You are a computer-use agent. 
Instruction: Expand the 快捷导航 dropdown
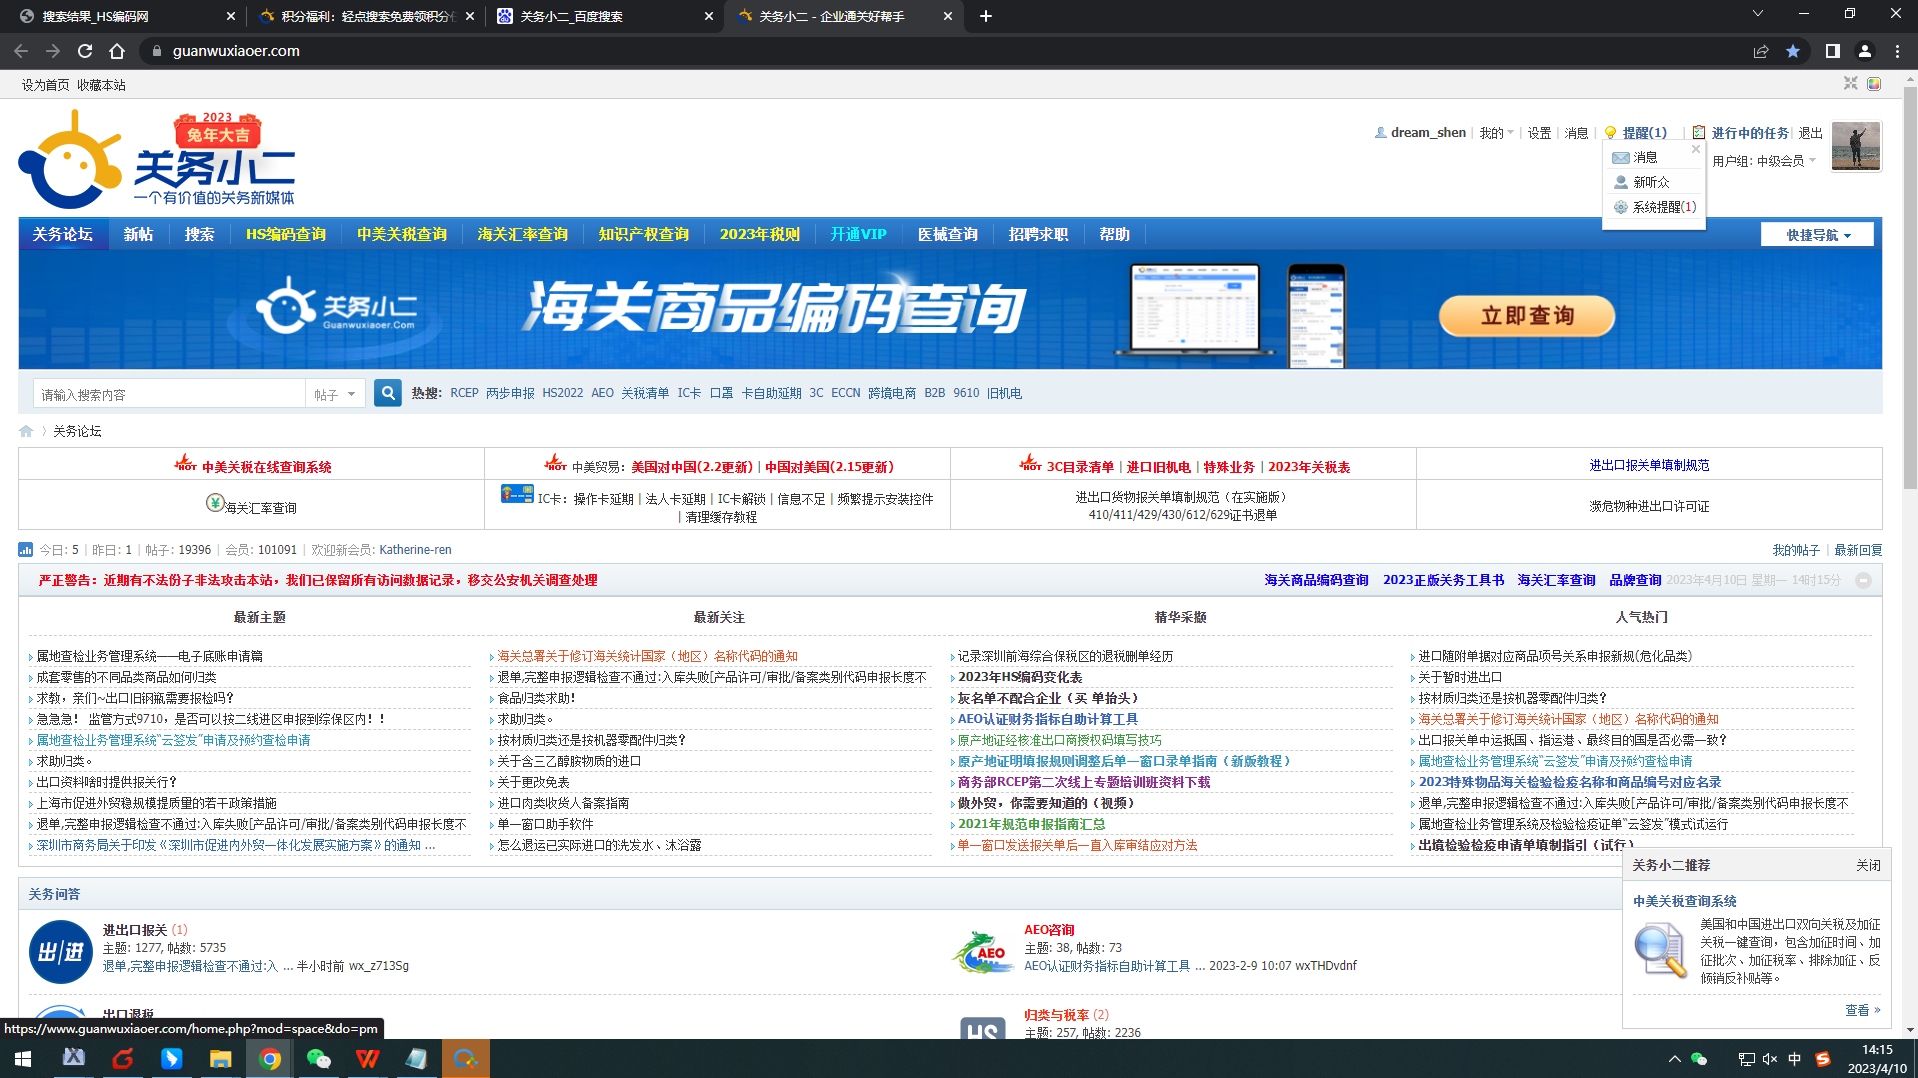pyautogui.click(x=1818, y=235)
